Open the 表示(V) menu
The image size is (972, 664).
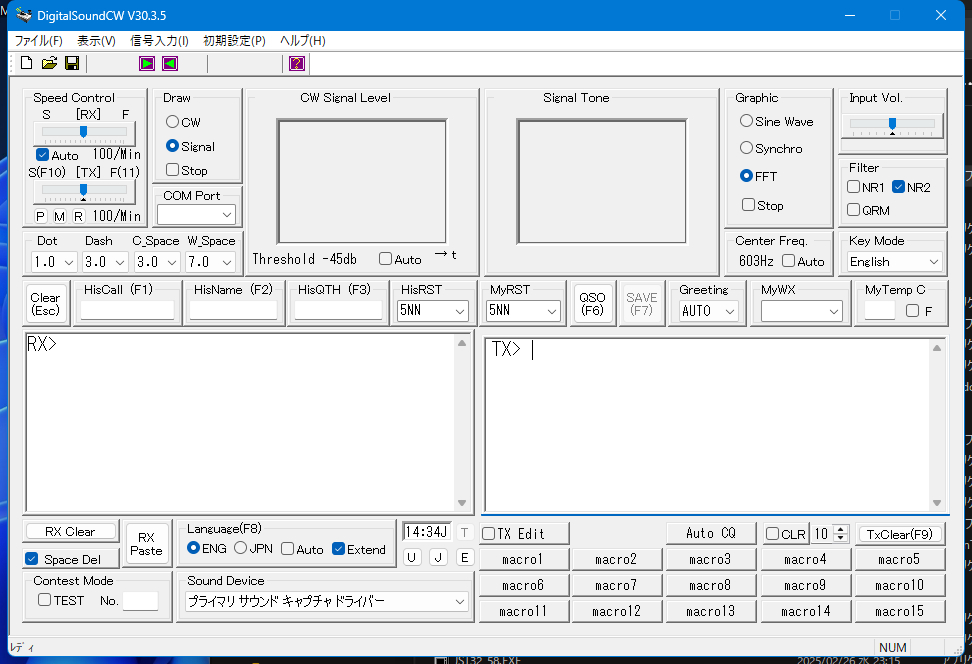click(x=96, y=41)
